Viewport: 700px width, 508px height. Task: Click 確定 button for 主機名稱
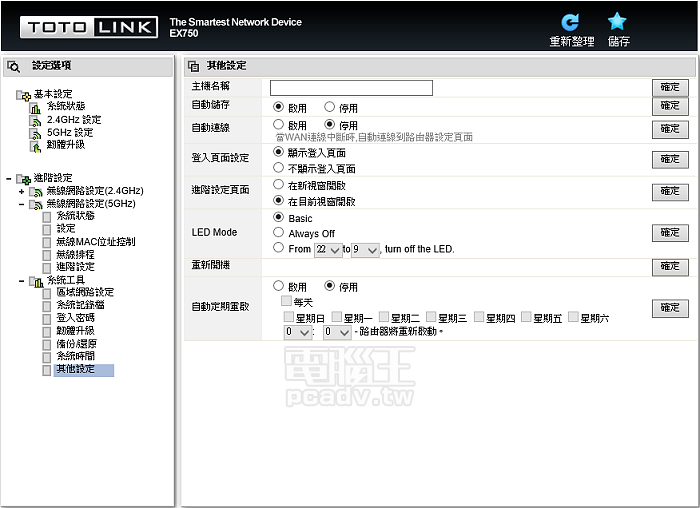pyautogui.click(x=669, y=88)
